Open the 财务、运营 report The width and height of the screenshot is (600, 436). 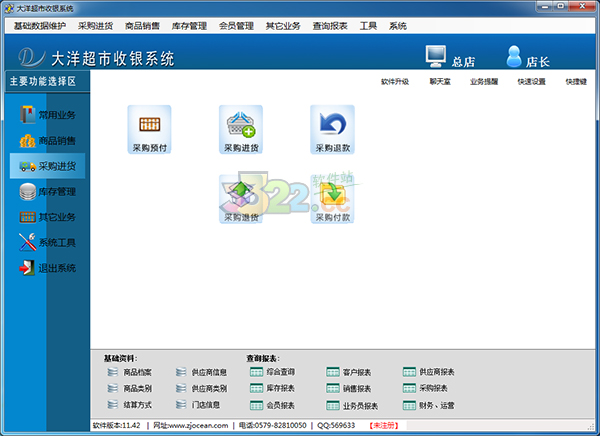coord(429,405)
